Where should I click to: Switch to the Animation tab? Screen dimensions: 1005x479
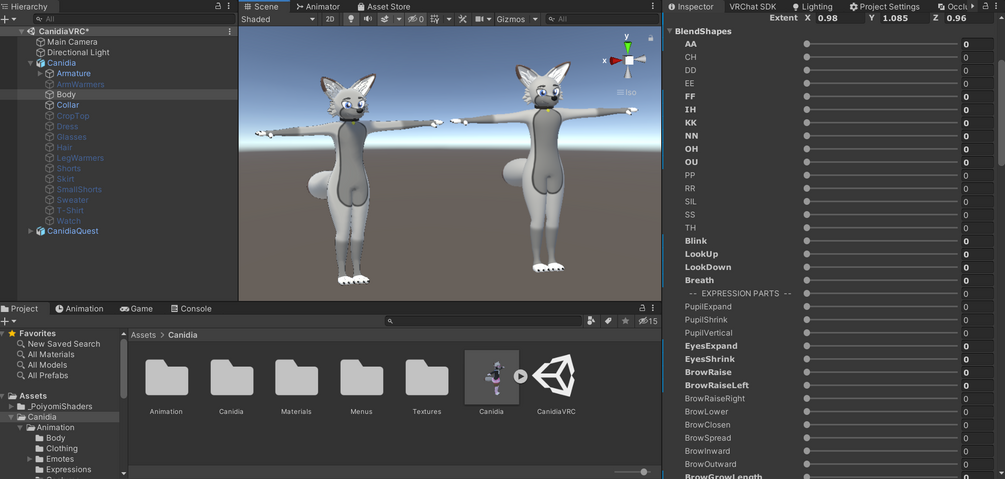click(79, 308)
